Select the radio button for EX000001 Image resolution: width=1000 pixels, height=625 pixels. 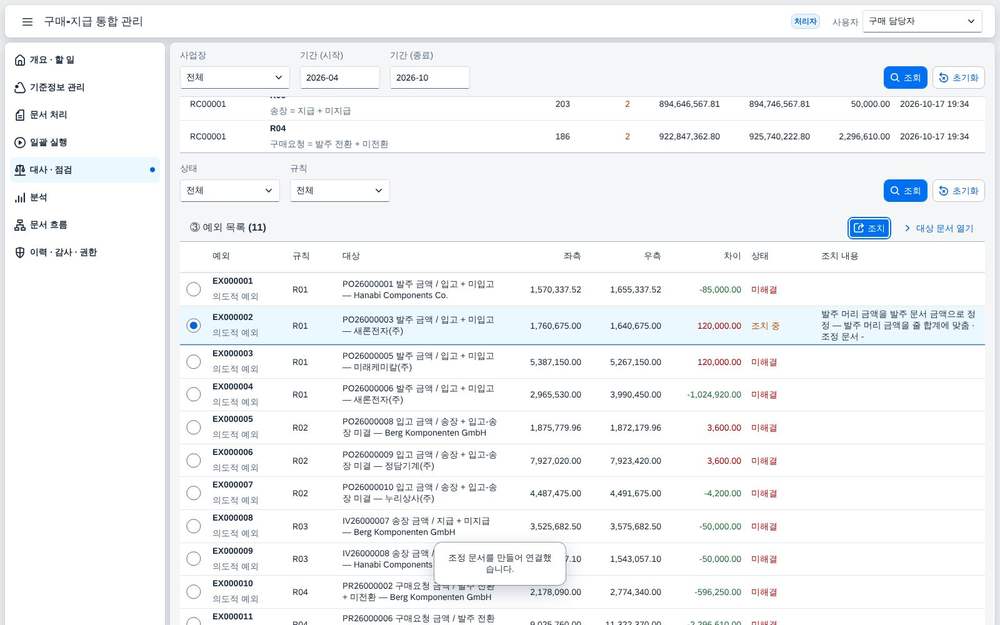click(193, 290)
